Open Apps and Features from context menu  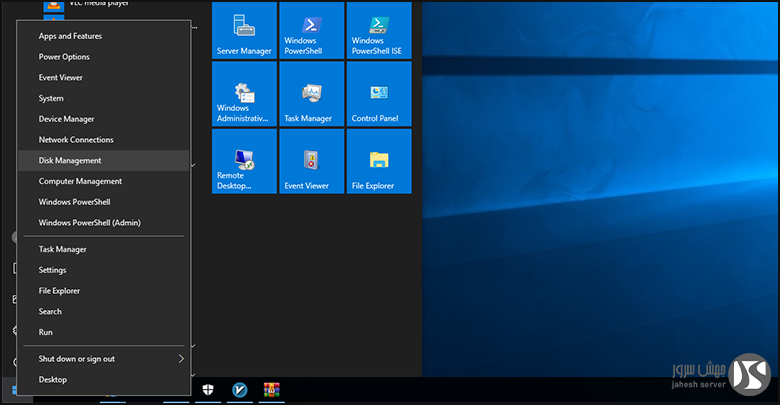click(103, 36)
